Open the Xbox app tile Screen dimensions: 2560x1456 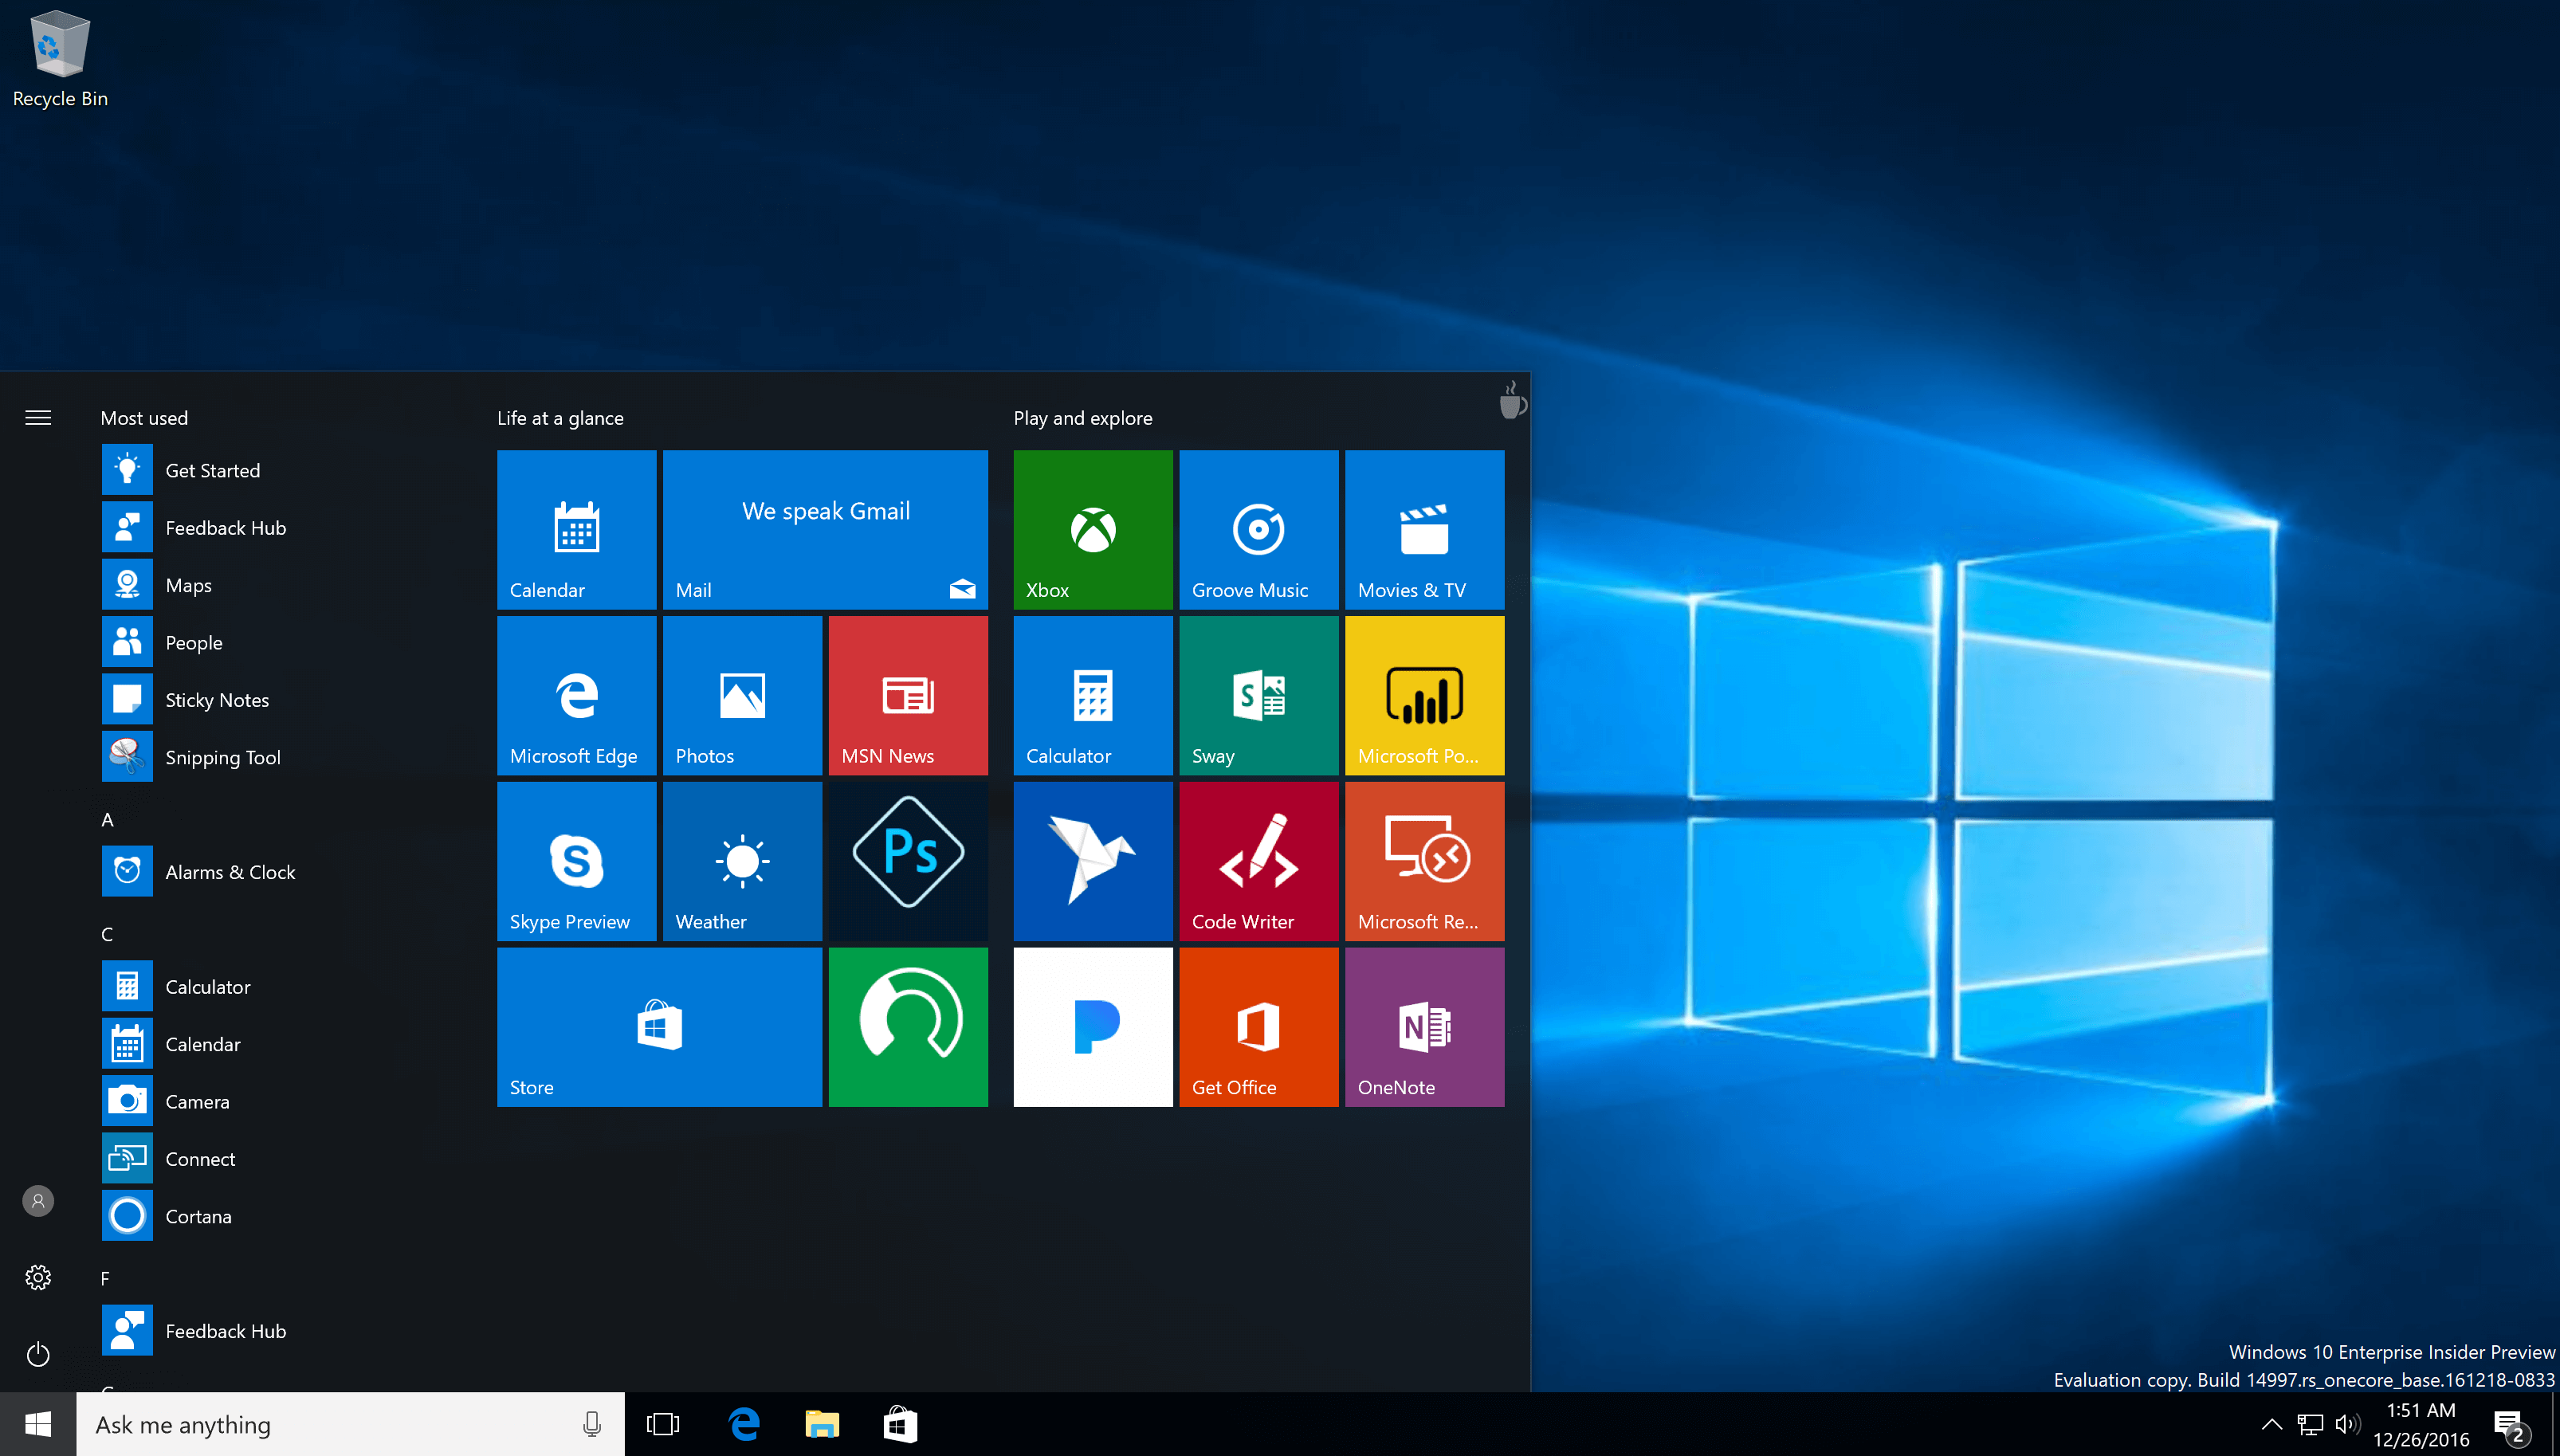[1089, 526]
